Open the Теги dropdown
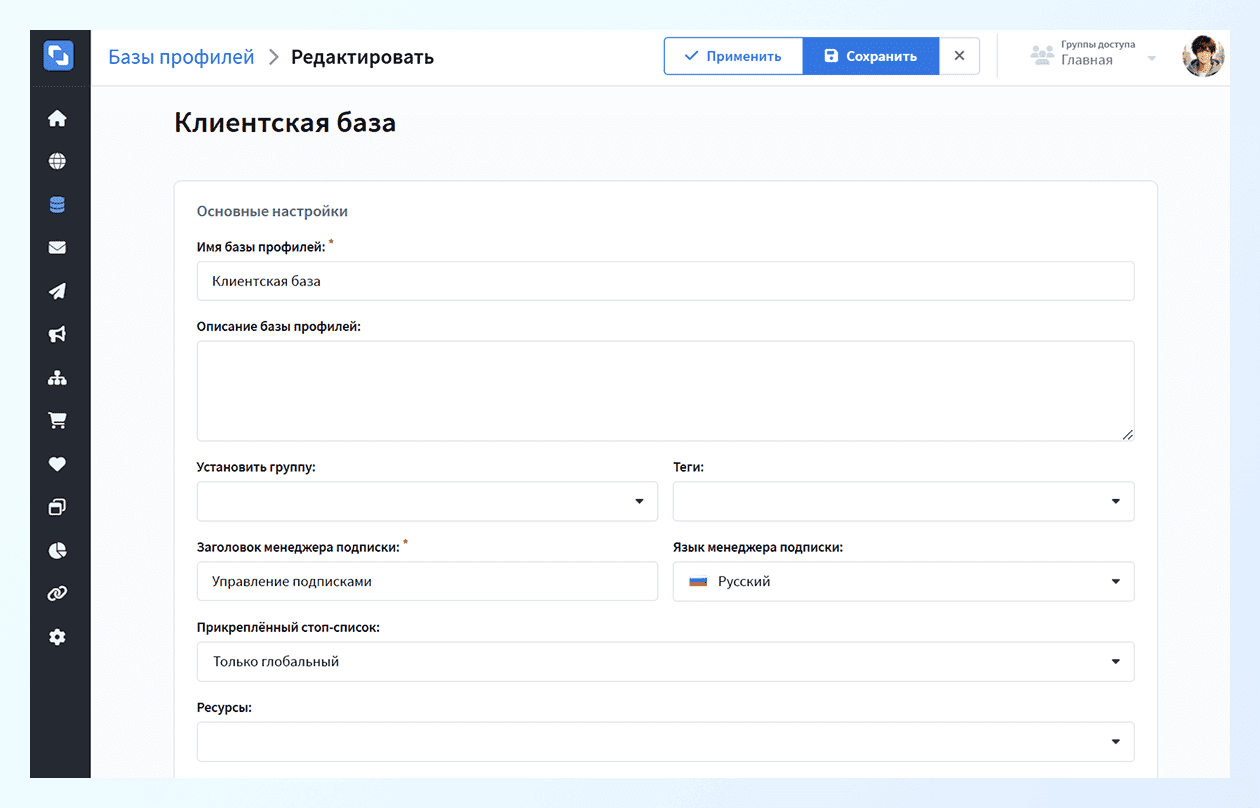This screenshot has height=808, width=1260. pyautogui.click(x=903, y=501)
